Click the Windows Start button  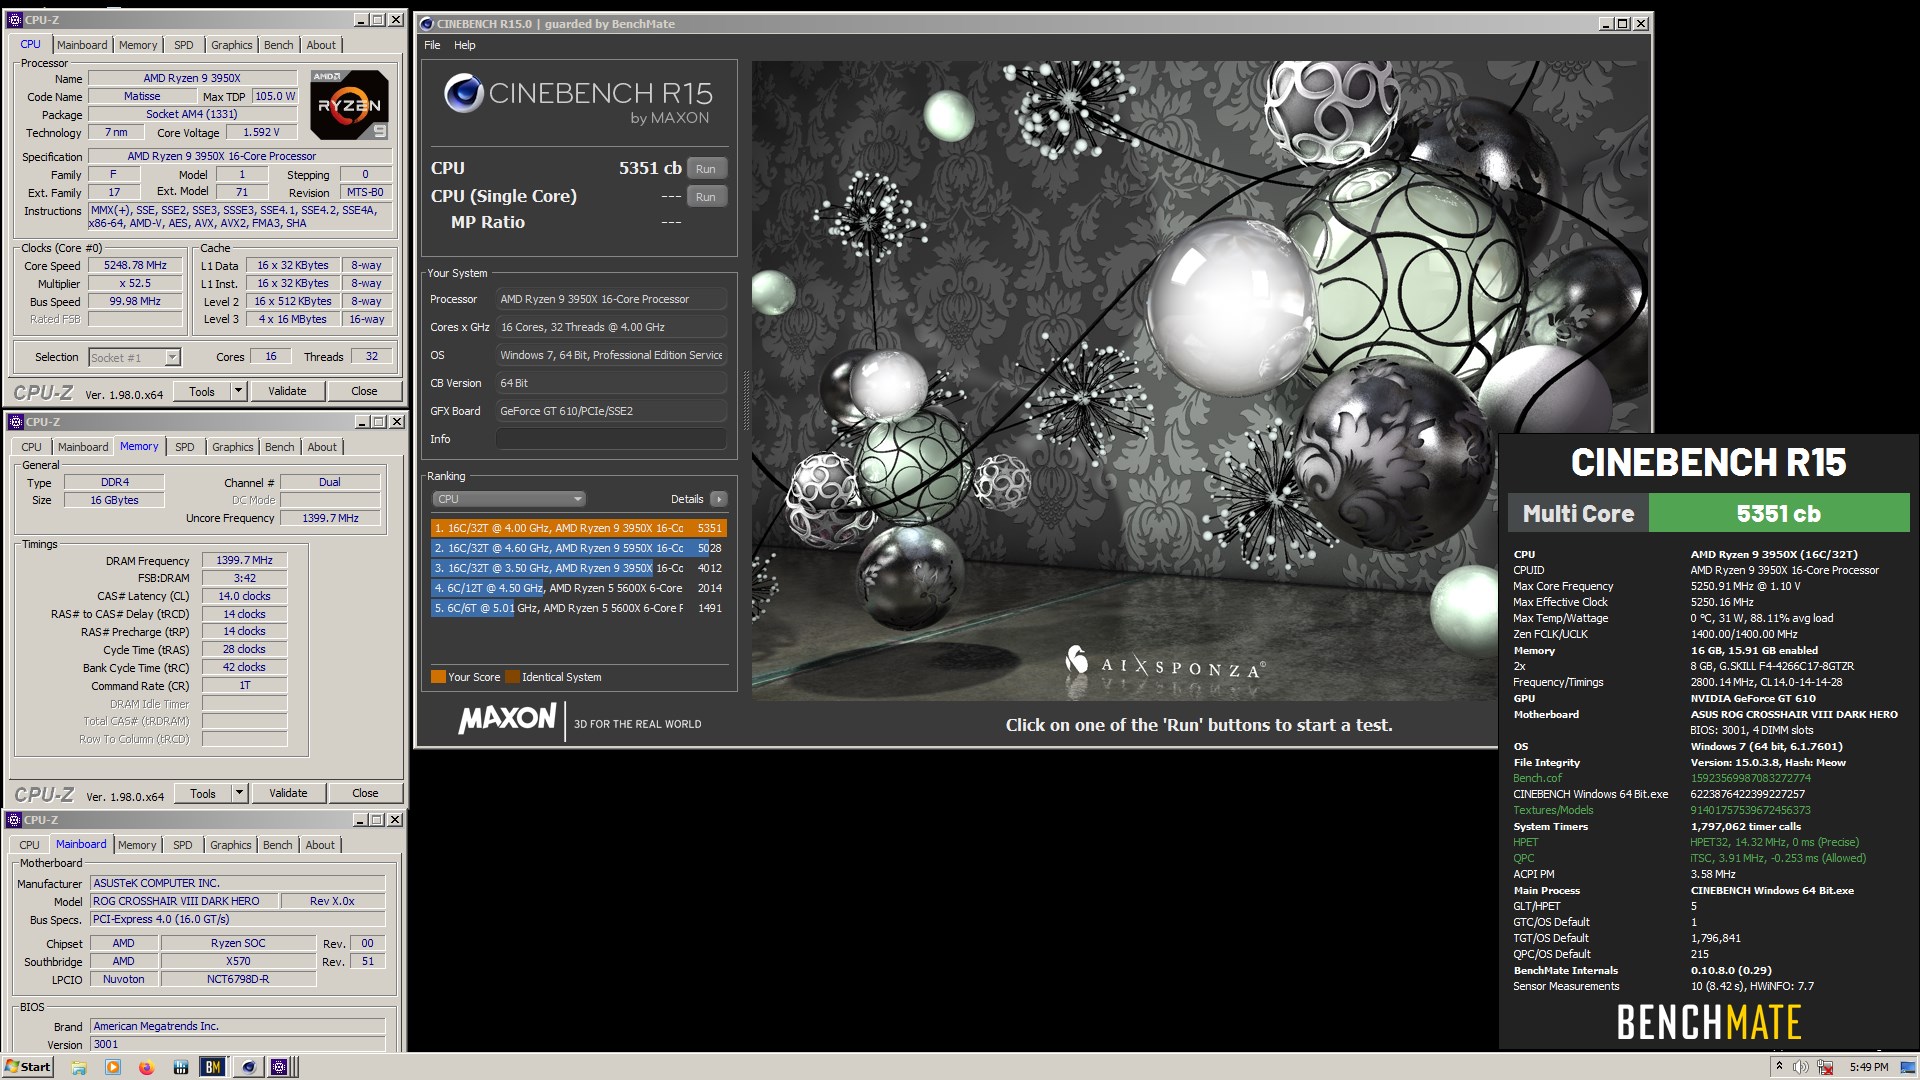[x=28, y=1067]
